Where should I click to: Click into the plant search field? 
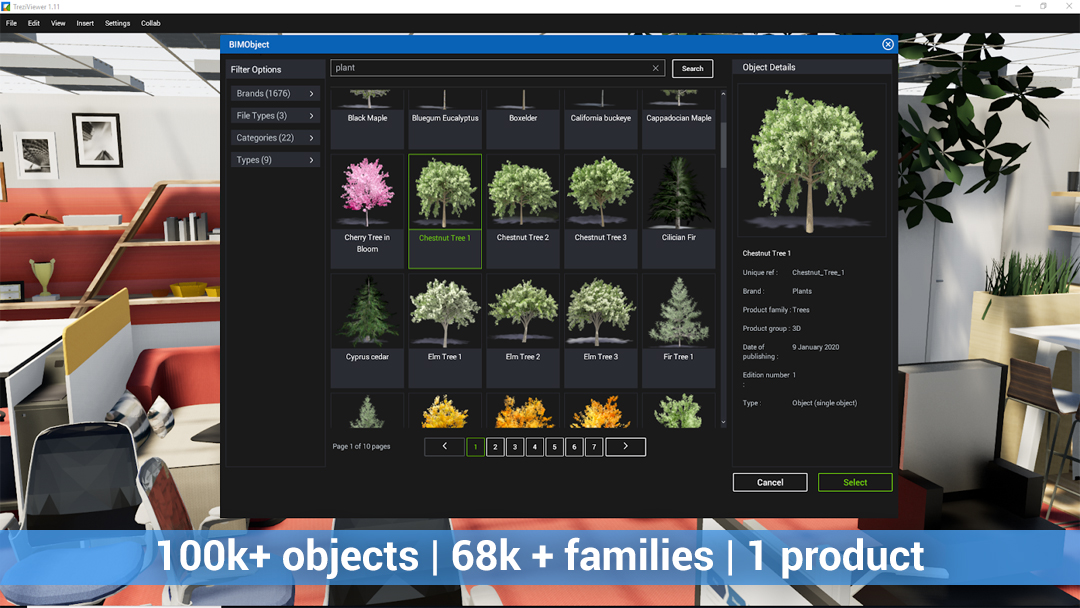coord(490,68)
